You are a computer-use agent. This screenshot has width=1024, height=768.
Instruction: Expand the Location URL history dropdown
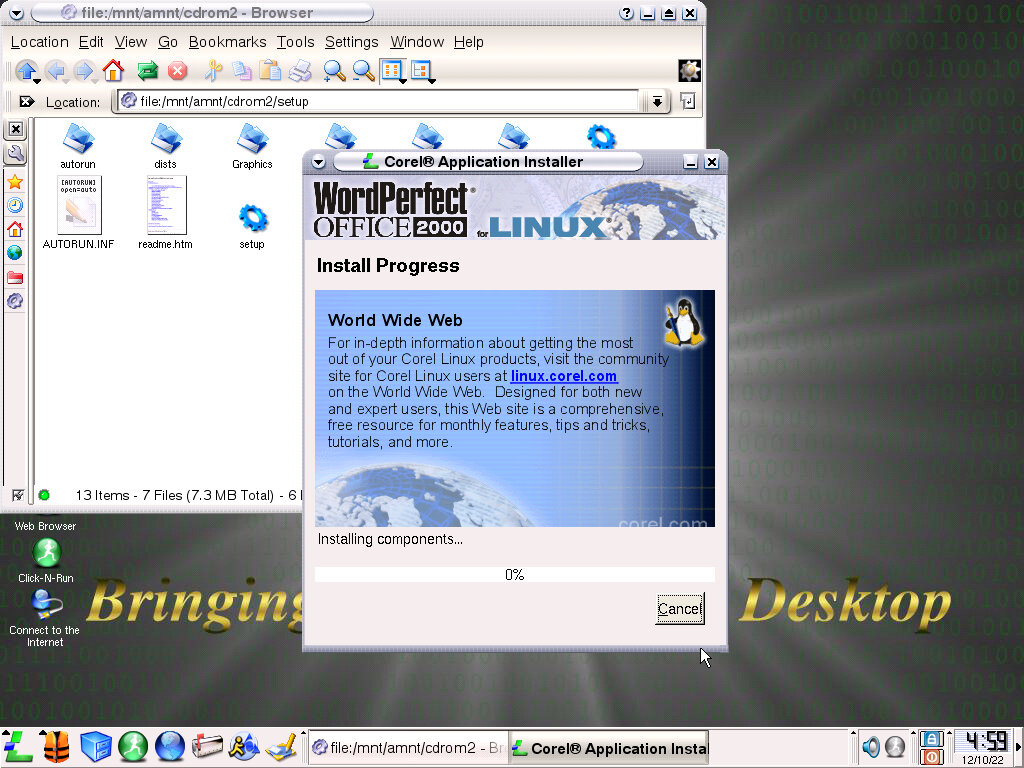656,101
